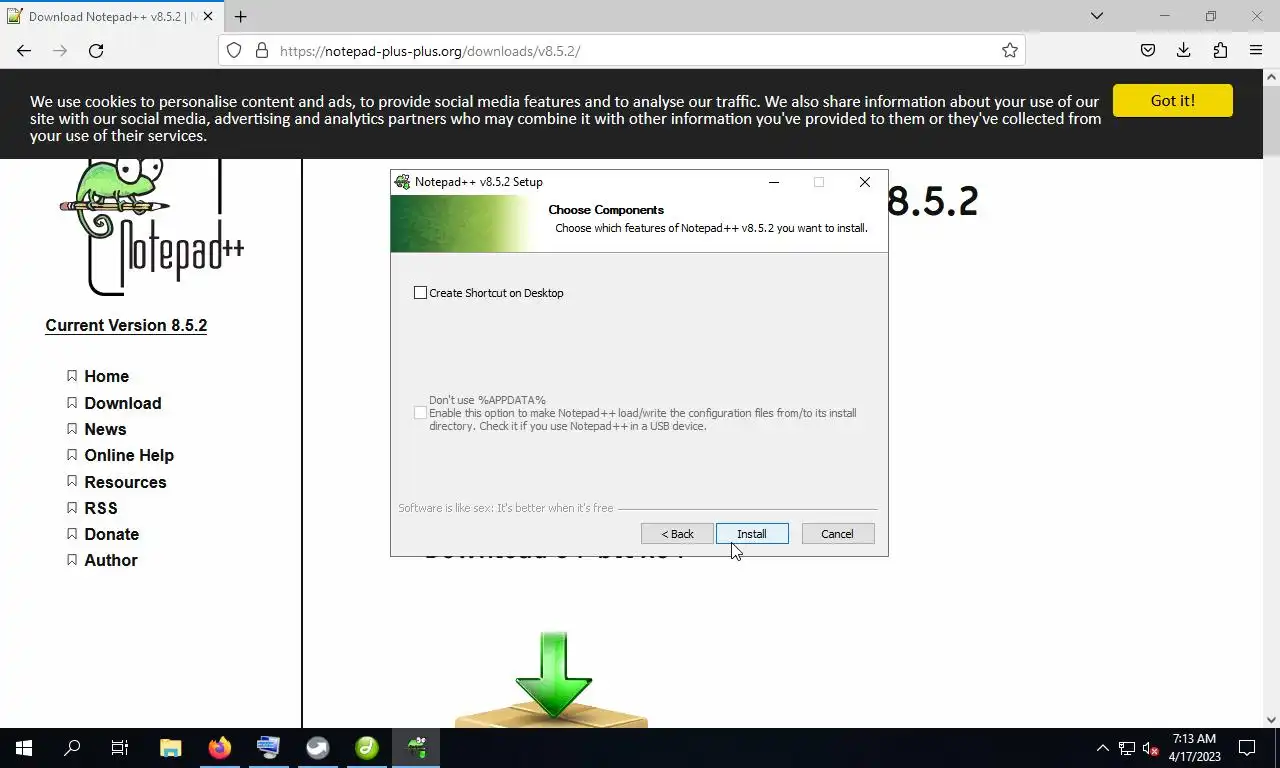Open Firefox extensions puzzle icon
Viewport: 1280px width, 768px height.
pos(1220,51)
